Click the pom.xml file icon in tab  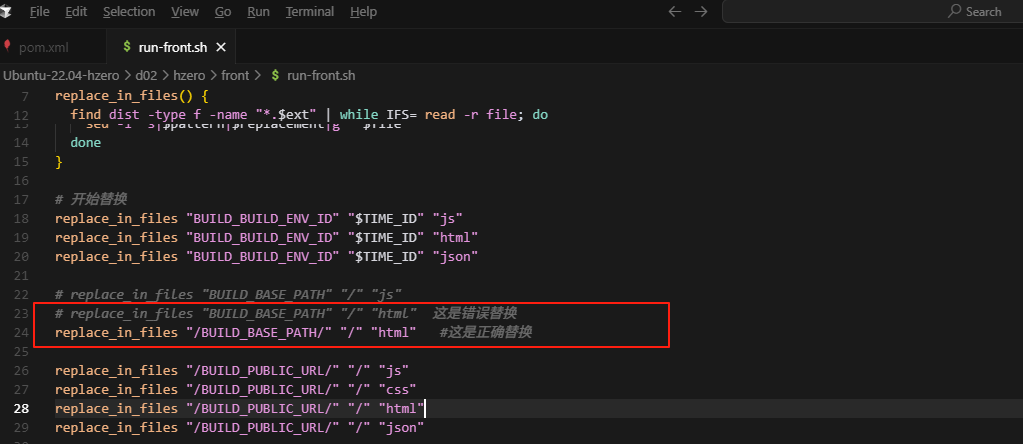(x=9, y=47)
